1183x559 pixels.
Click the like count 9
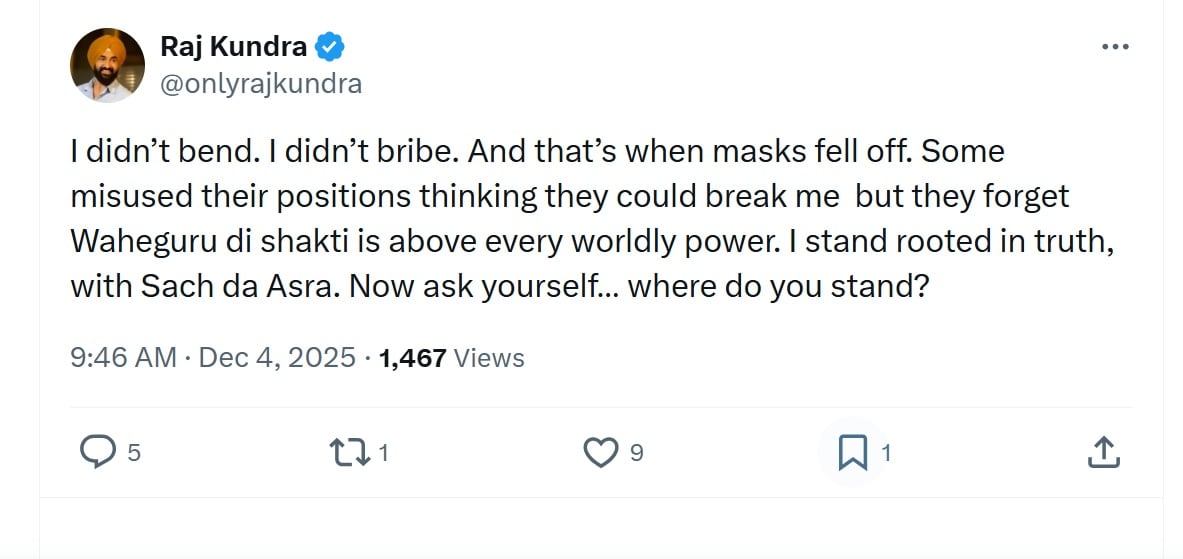tap(637, 453)
